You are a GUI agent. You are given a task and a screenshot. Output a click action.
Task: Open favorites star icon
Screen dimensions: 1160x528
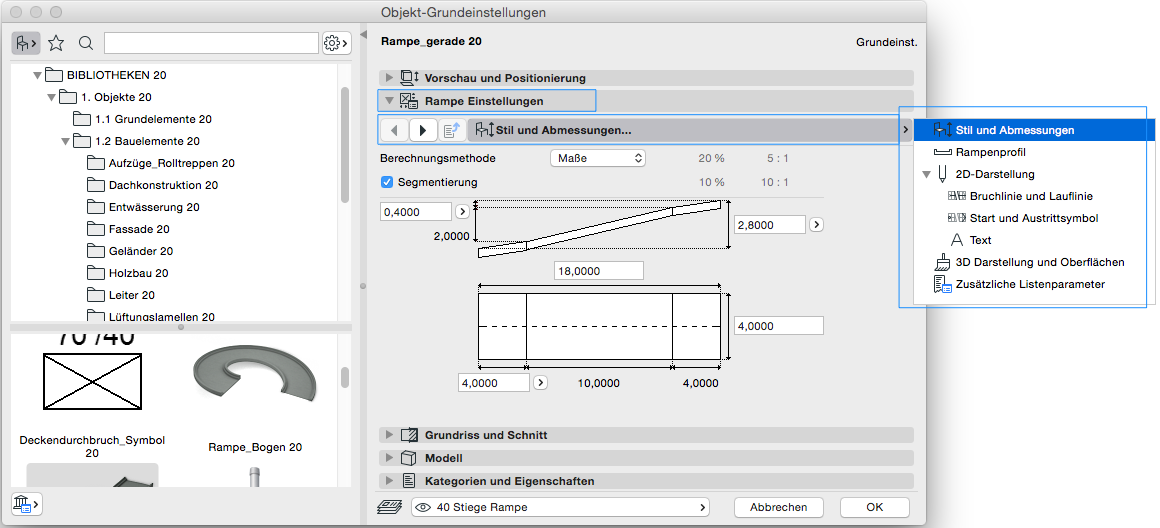pyautogui.click(x=56, y=43)
